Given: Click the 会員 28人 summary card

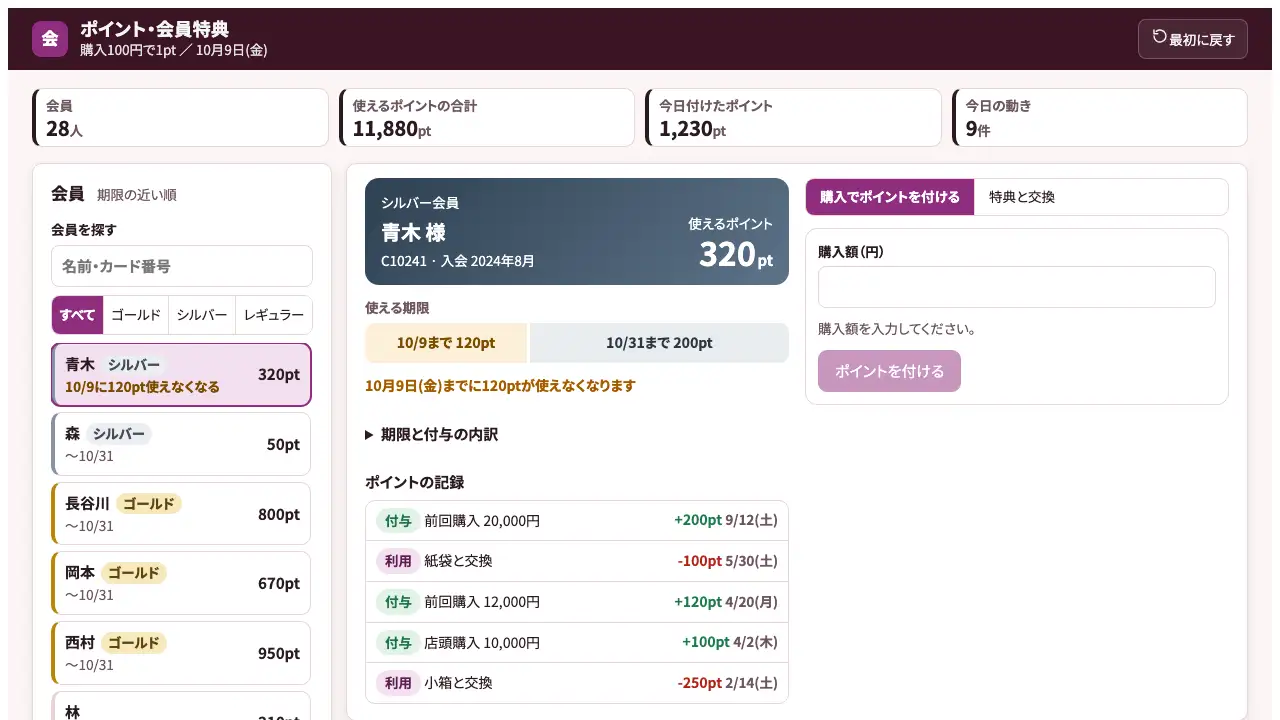Looking at the screenshot, I should [x=180, y=117].
